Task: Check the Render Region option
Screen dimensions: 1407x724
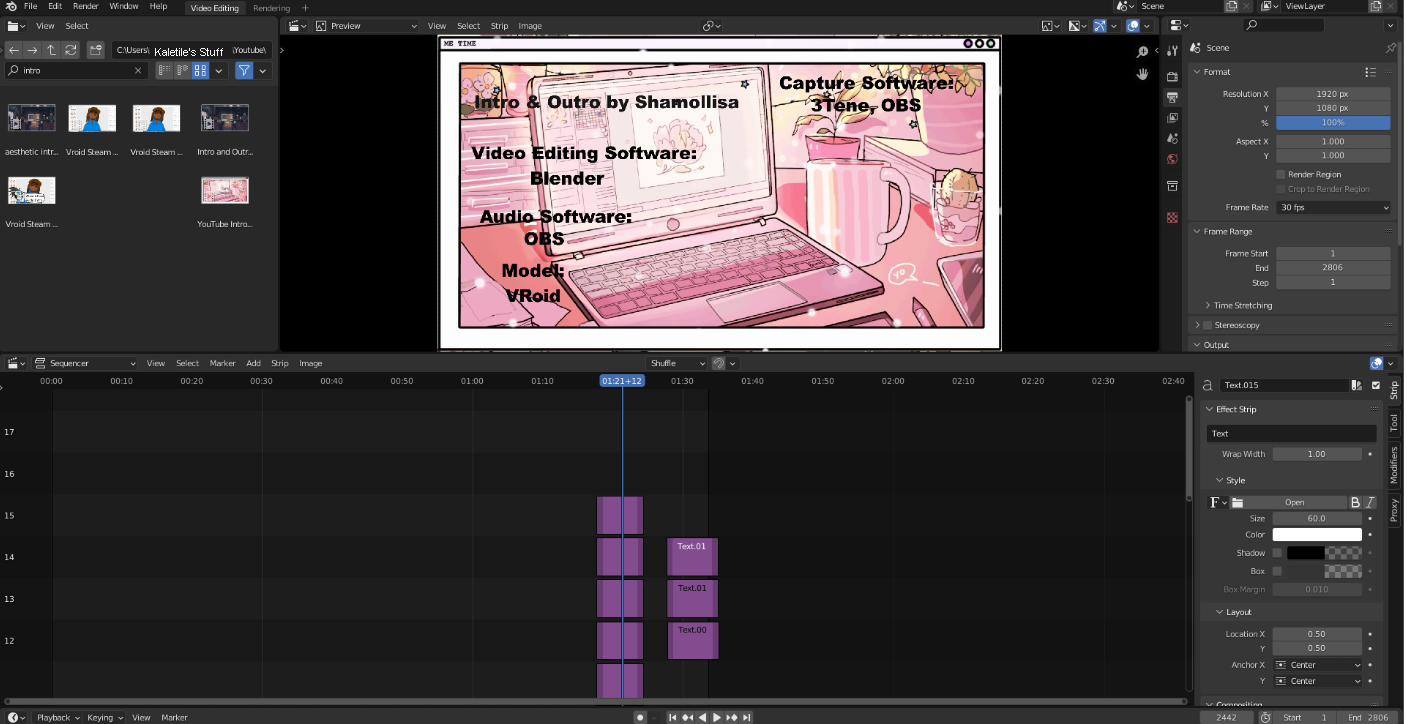Action: [x=1281, y=174]
